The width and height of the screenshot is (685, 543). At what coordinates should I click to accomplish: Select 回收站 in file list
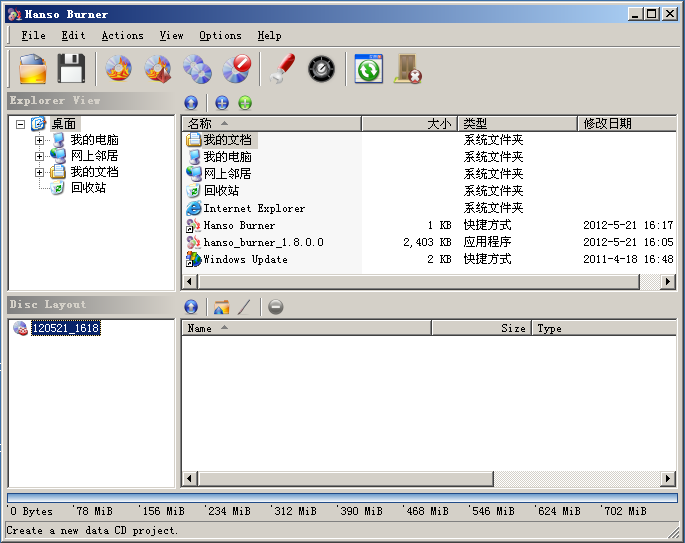click(x=214, y=191)
